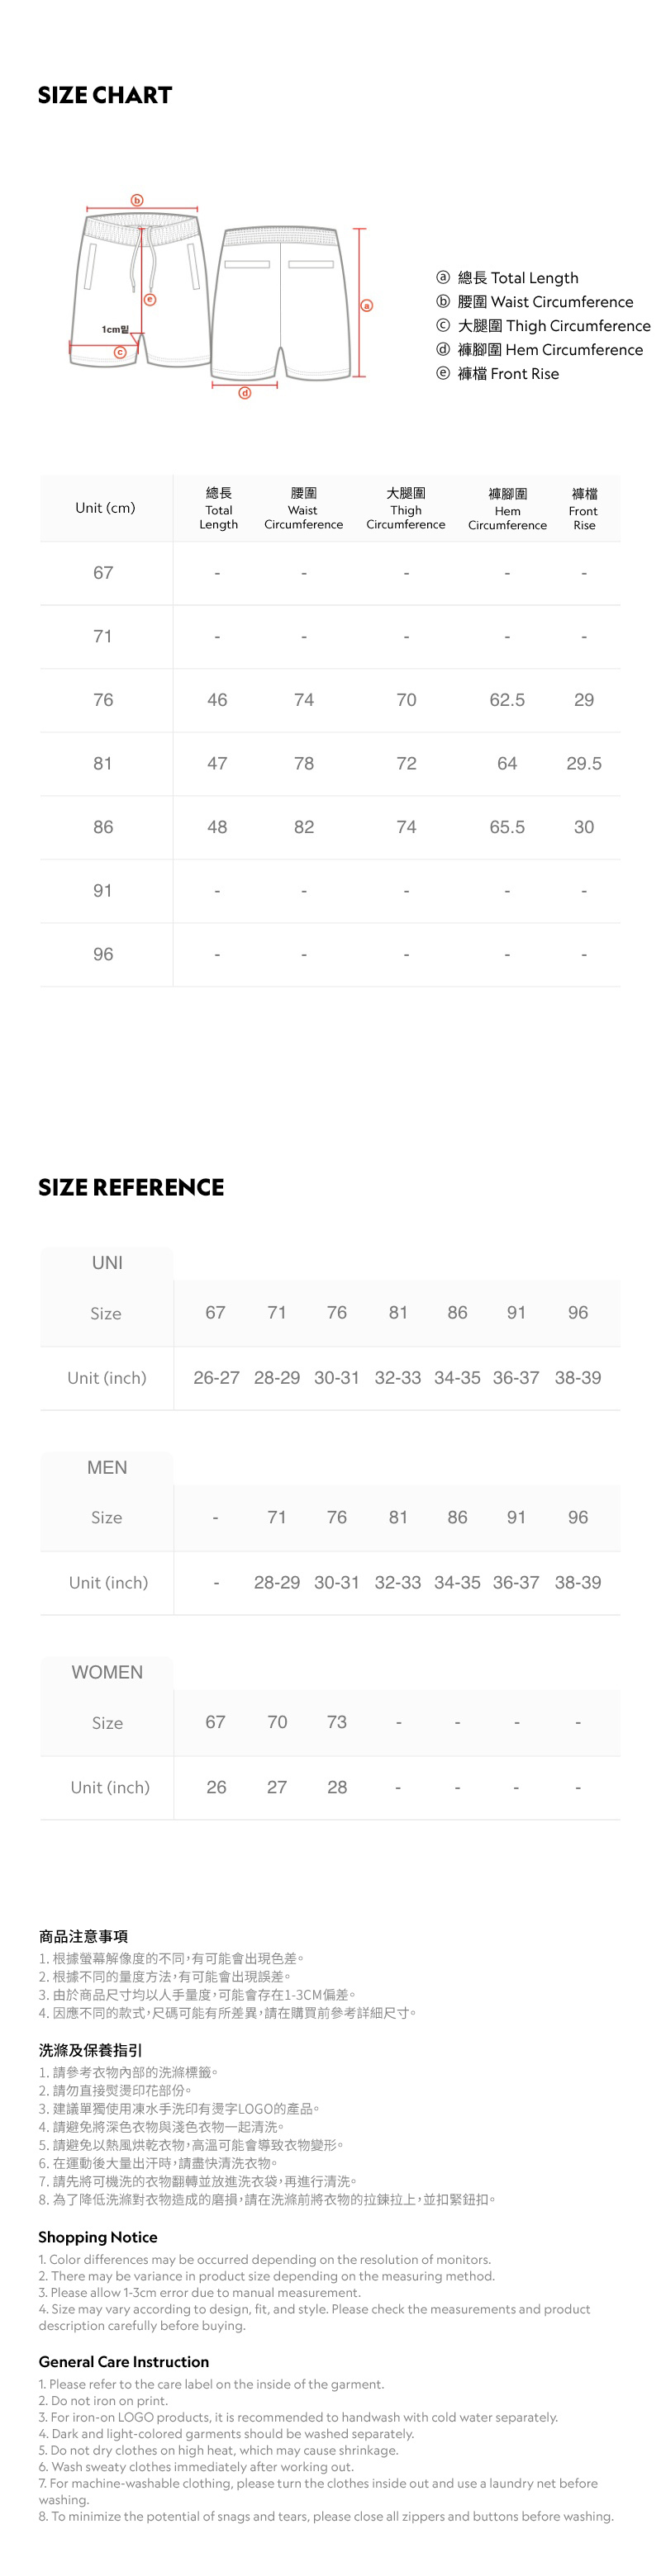Image resolution: width=661 pixels, height=2576 pixels.
Task: Click the 'MEN' size reference table label
Action: (x=107, y=1467)
